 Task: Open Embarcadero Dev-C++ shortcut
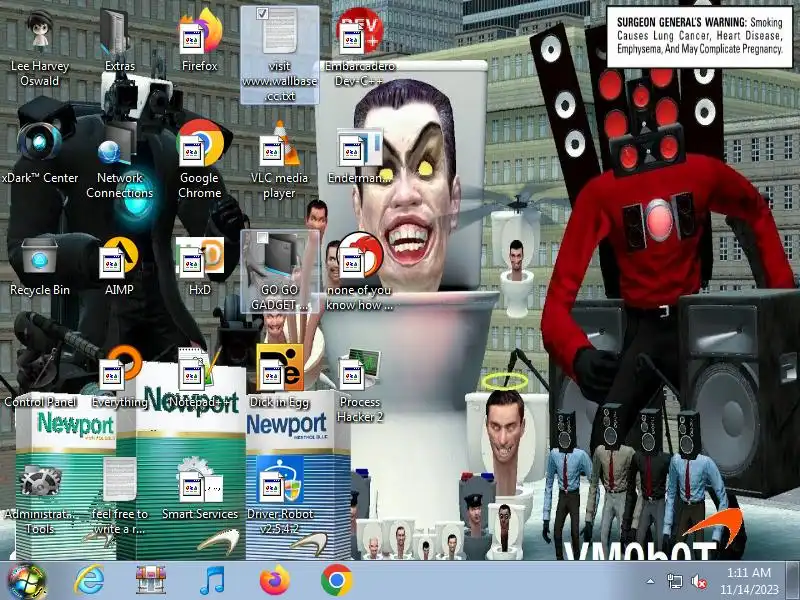click(x=359, y=47)
